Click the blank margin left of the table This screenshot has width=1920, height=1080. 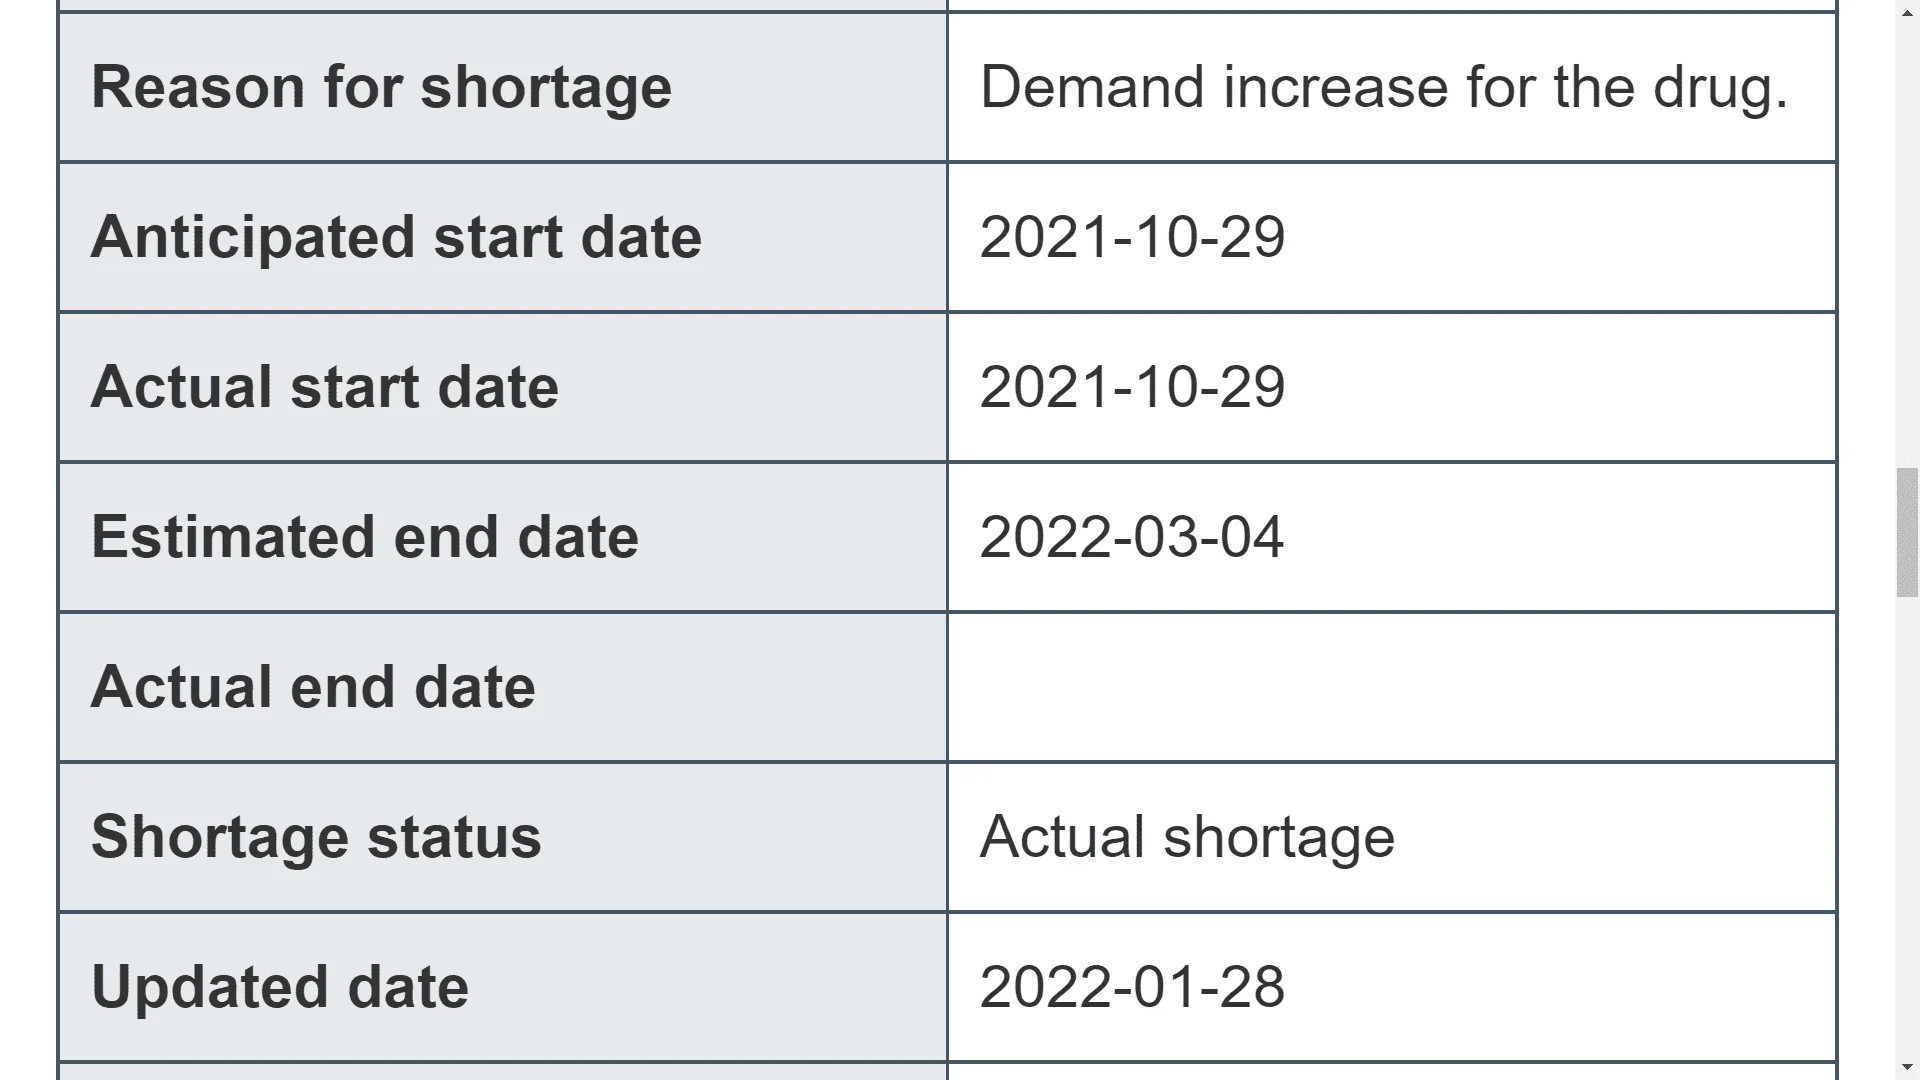(28, 540)
